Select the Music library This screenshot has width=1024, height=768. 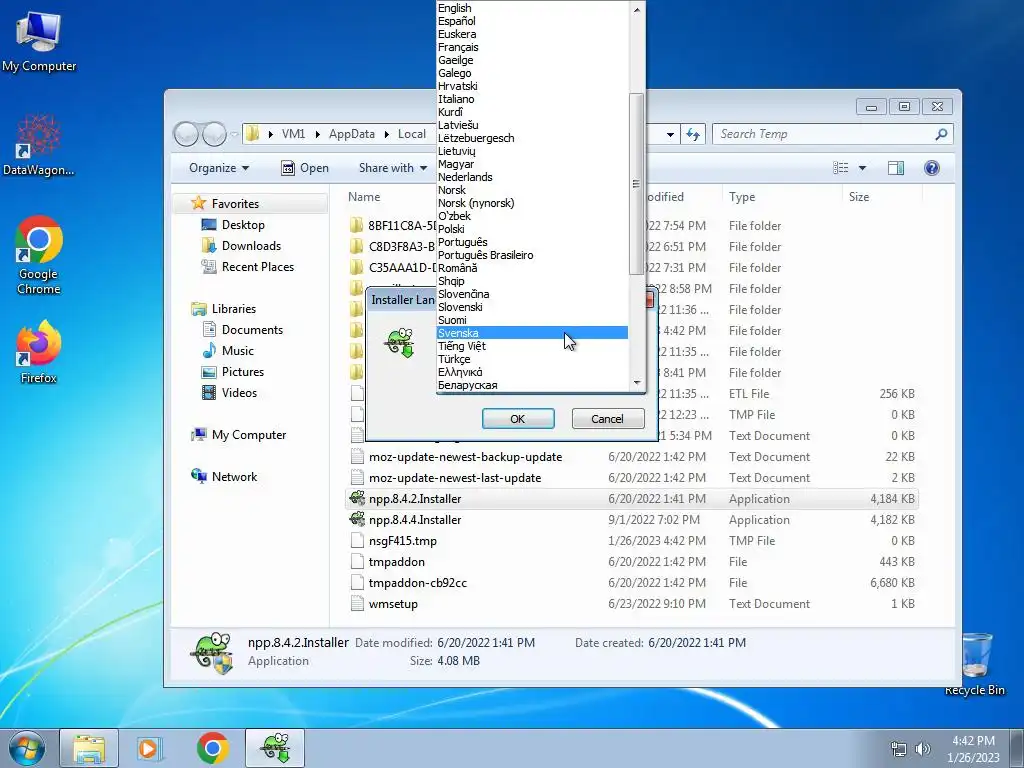tap(237, 351)
